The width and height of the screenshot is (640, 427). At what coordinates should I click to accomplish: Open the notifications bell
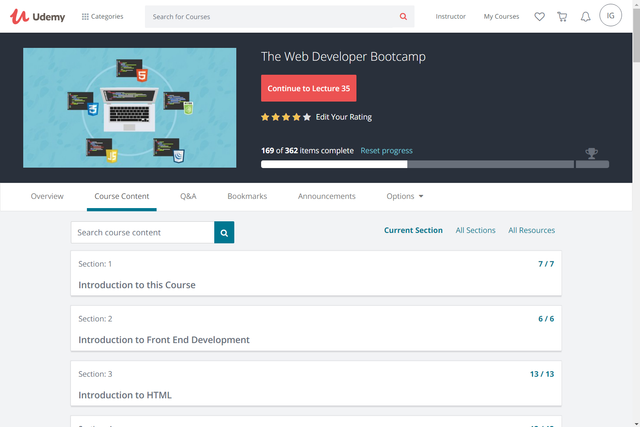(586, 17)
